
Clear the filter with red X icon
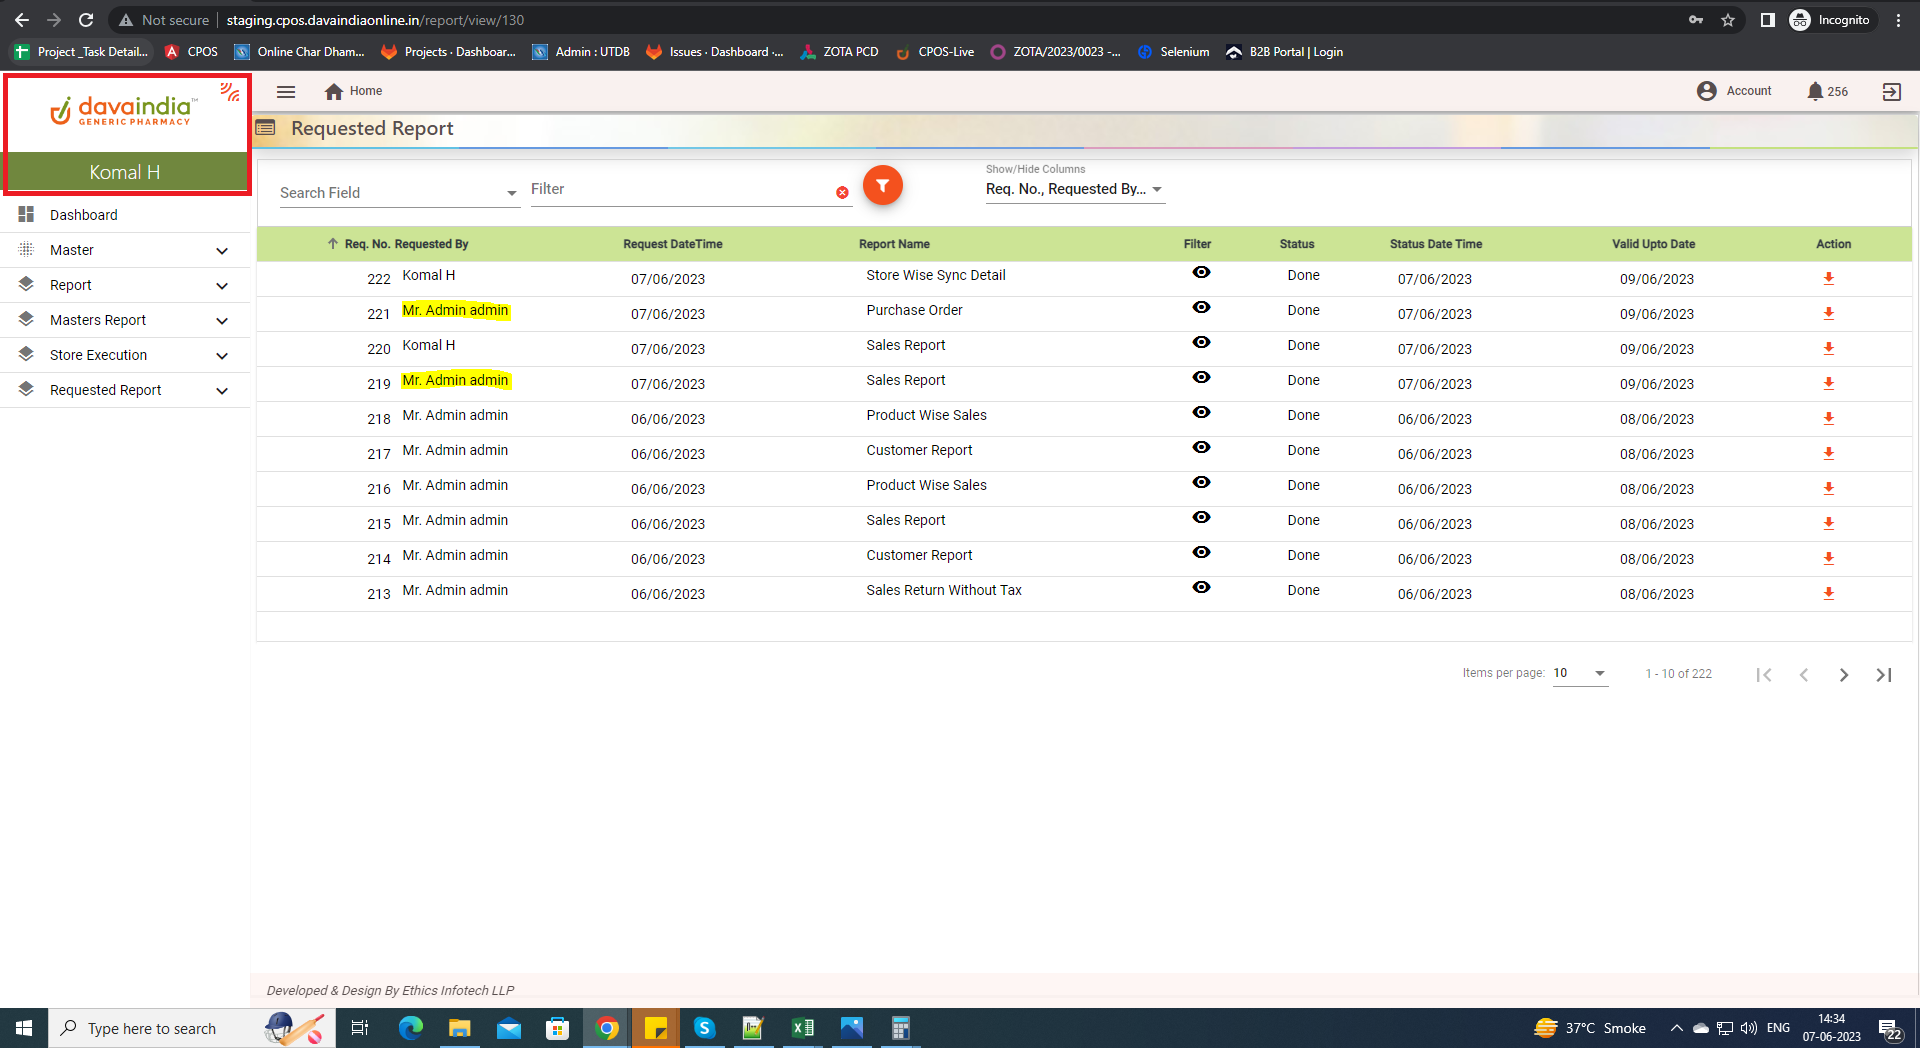pyautogui.click(x=842, y=193)
